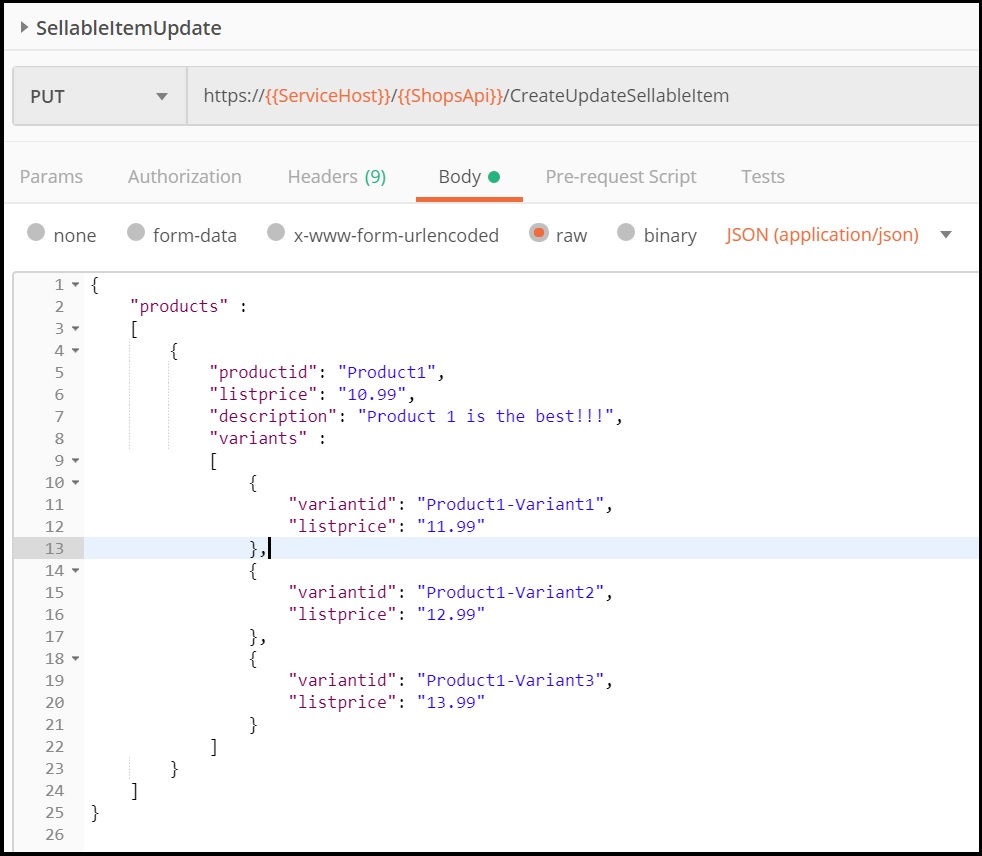This screenshot has height=856, width=982.
Task: Expand the SellableItemUpdate request title
Action: click(24, 27)
